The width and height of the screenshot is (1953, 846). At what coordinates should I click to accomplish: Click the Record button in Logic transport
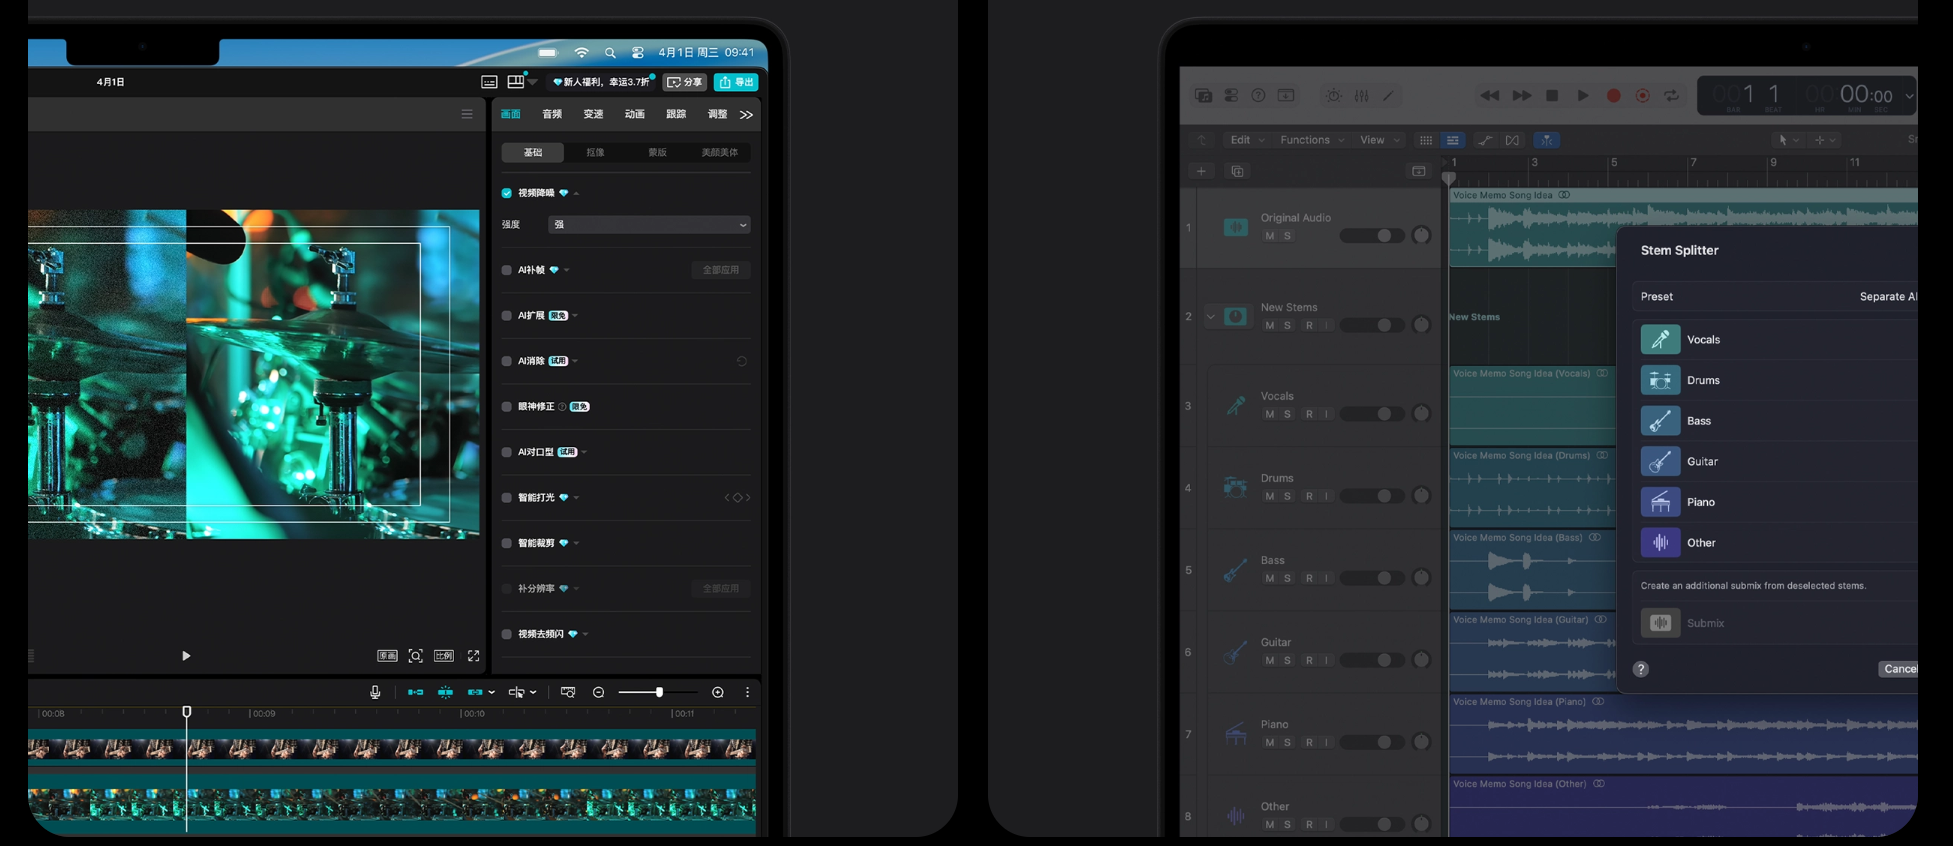coord(1613,96)
